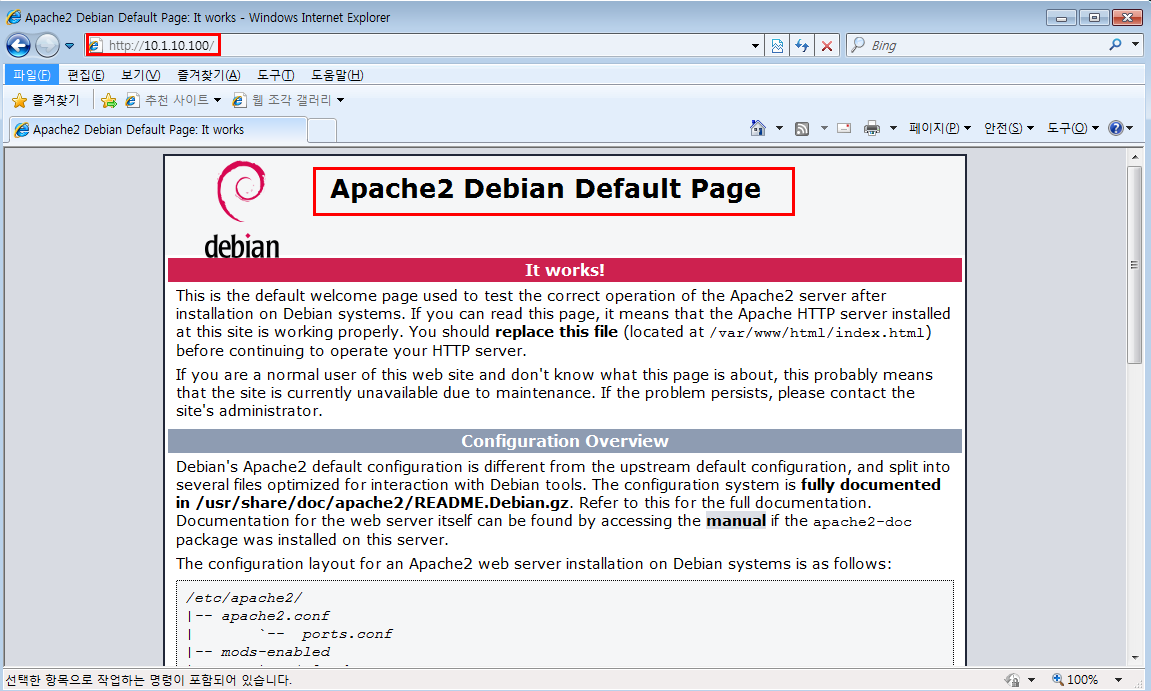Screen dimensions: 1151x691
Task: Open the search provider dropdown arrow
Action: click(1135, 45)
